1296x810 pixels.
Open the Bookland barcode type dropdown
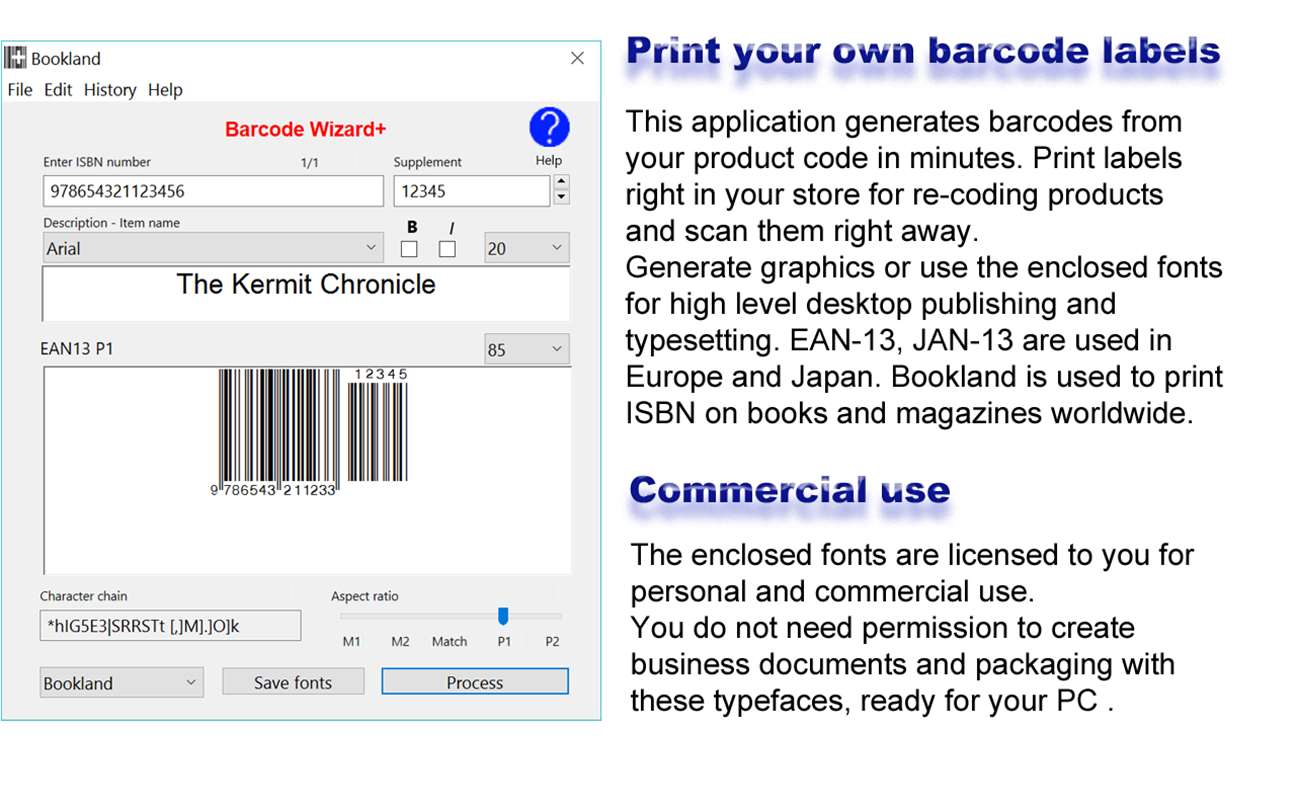pos(122,683)
